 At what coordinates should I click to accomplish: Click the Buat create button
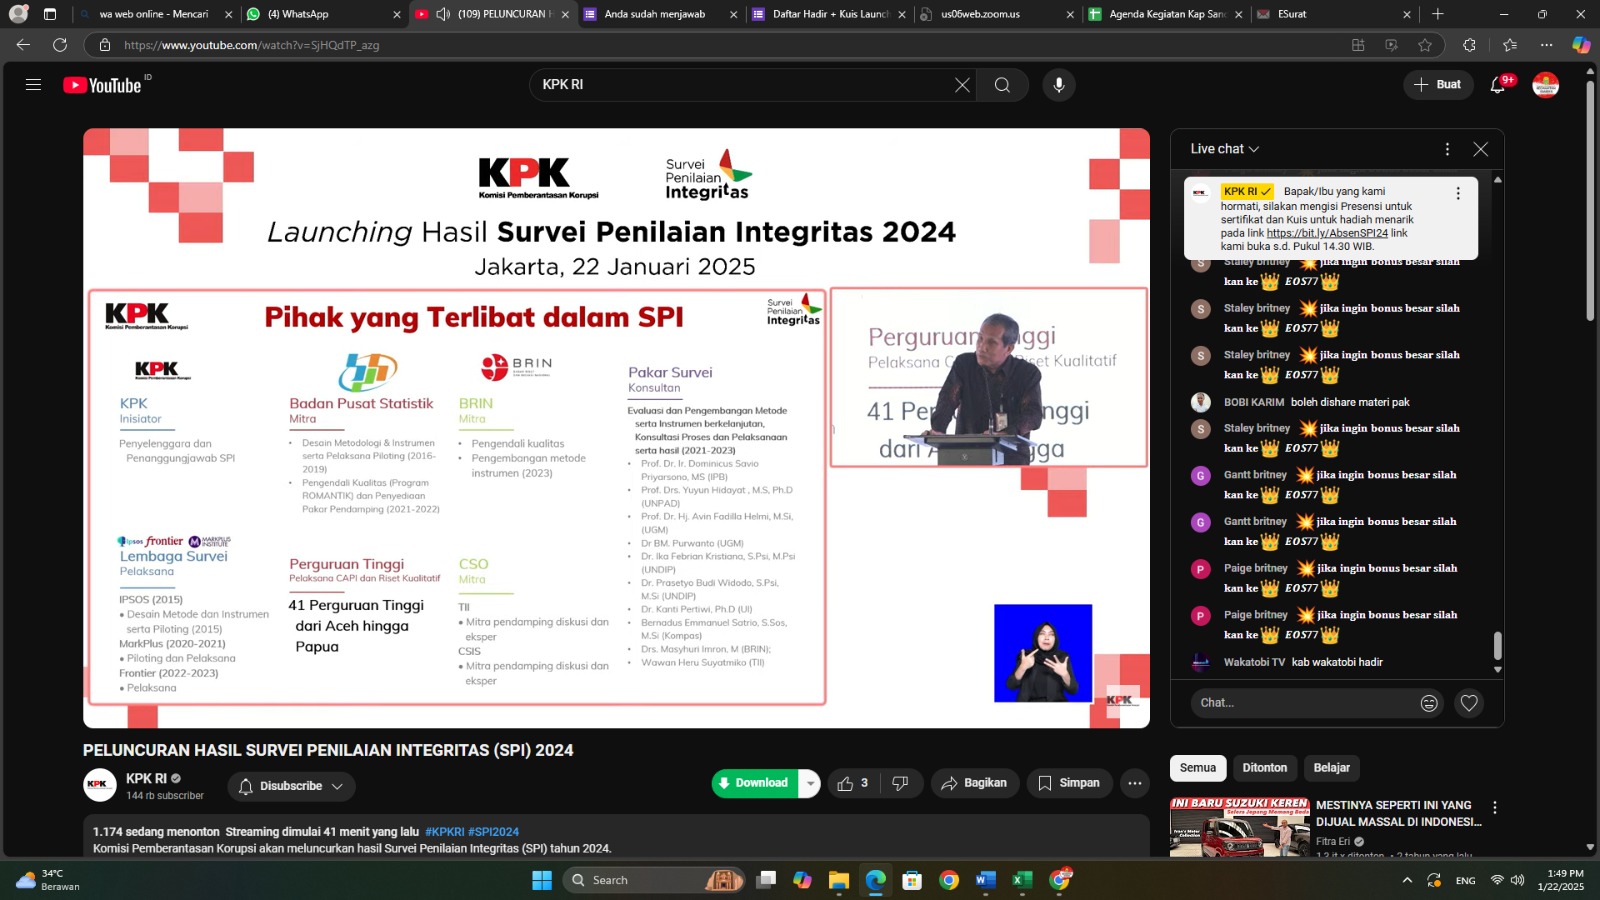(1437, 85)
